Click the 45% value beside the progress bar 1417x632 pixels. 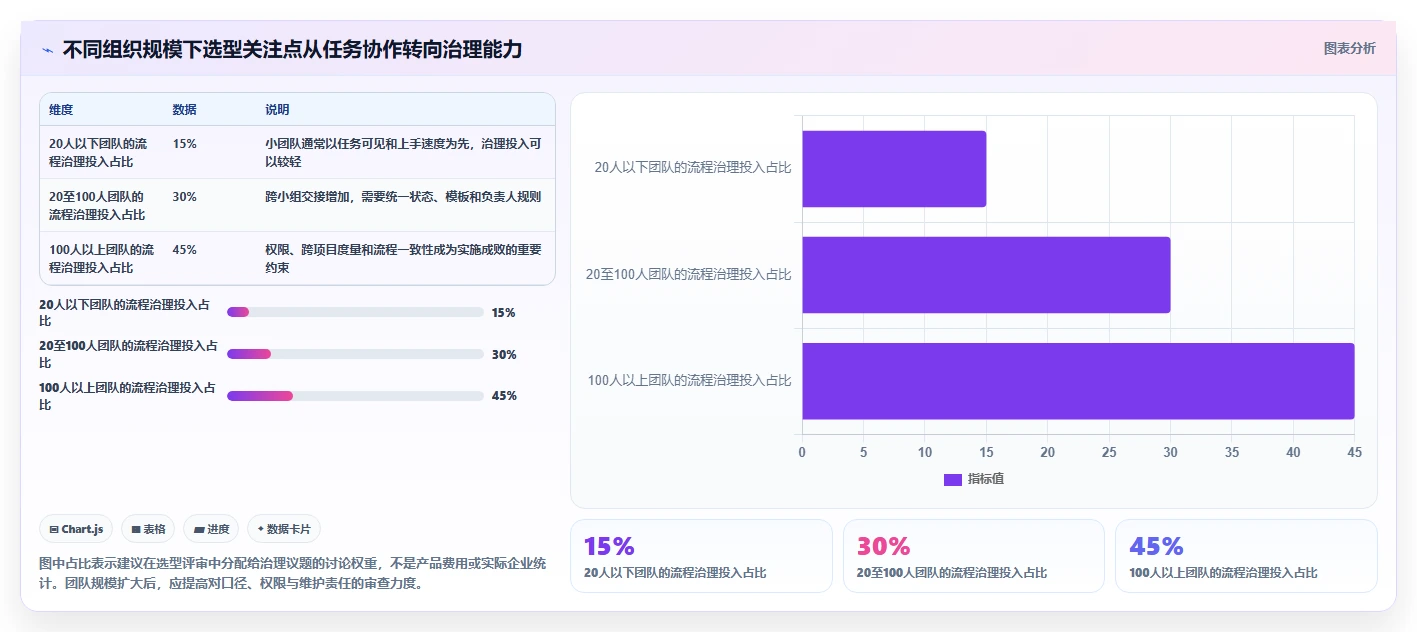[504, 396]
